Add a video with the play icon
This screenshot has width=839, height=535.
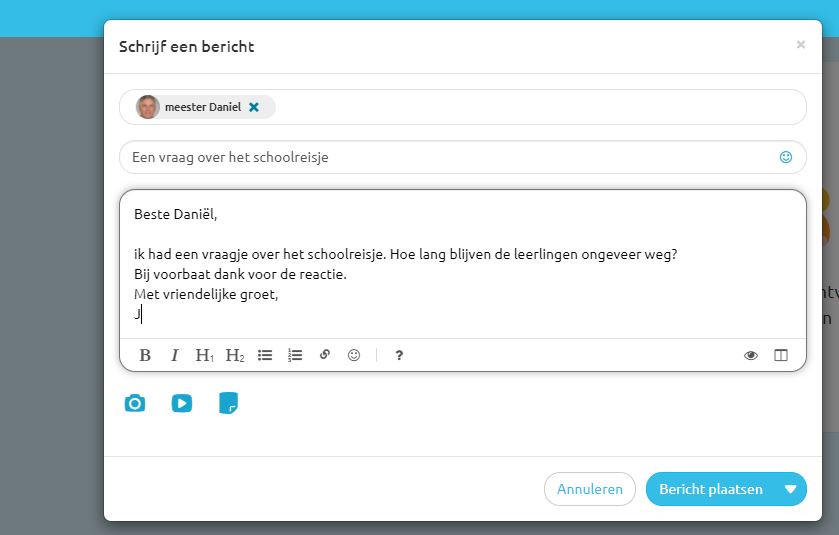182,403
